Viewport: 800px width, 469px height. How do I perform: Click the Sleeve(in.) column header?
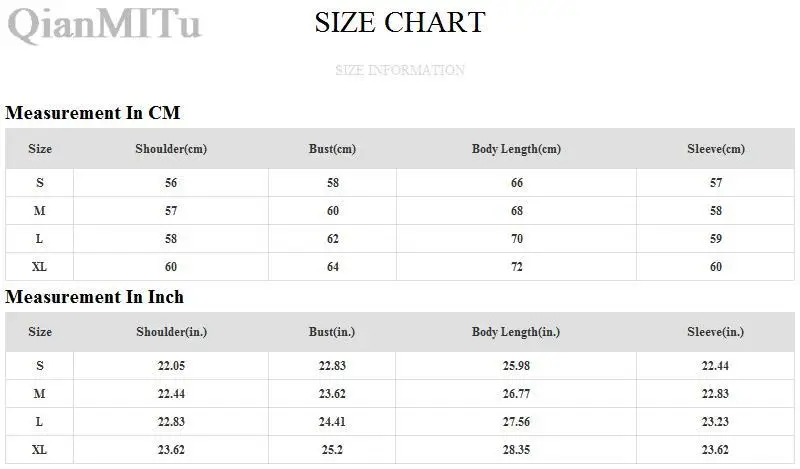pos(715,332)
